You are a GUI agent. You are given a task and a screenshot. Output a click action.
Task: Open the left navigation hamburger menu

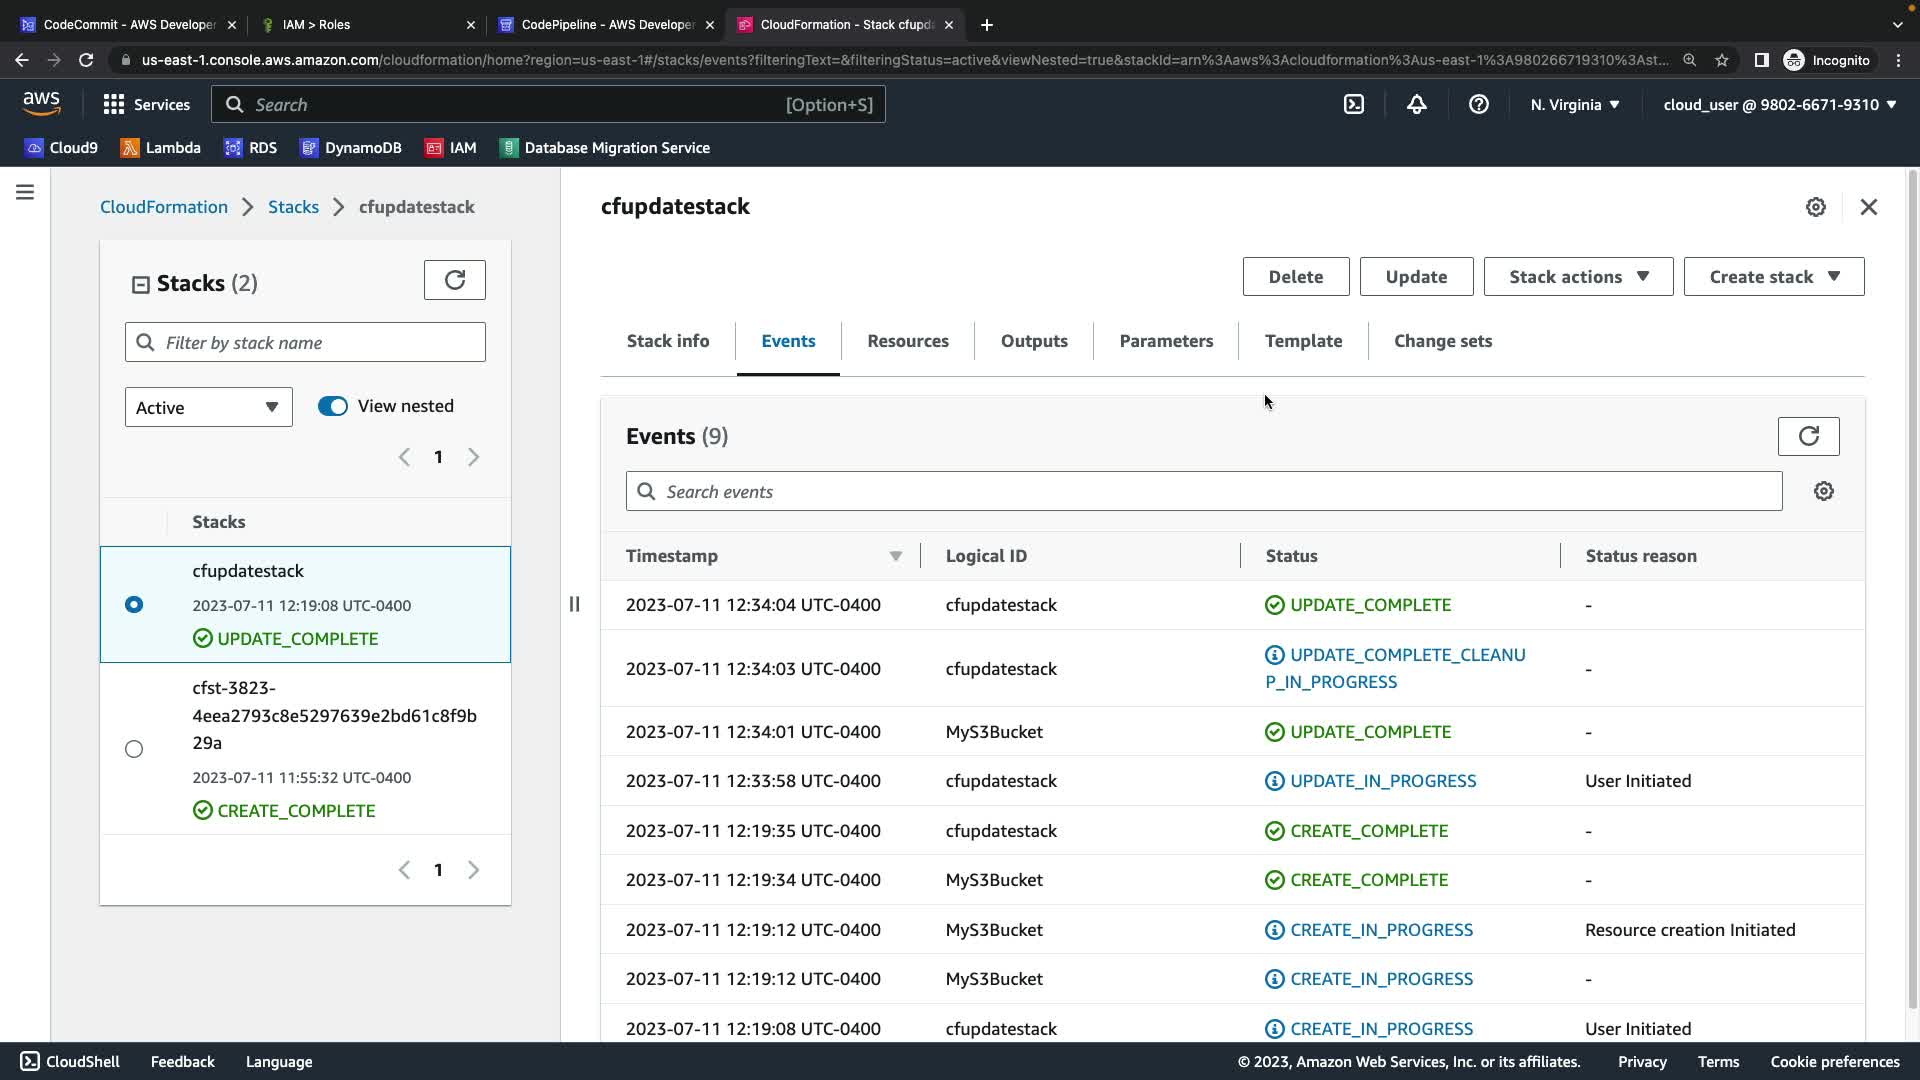pyautogui.click(x=25, y=192)
